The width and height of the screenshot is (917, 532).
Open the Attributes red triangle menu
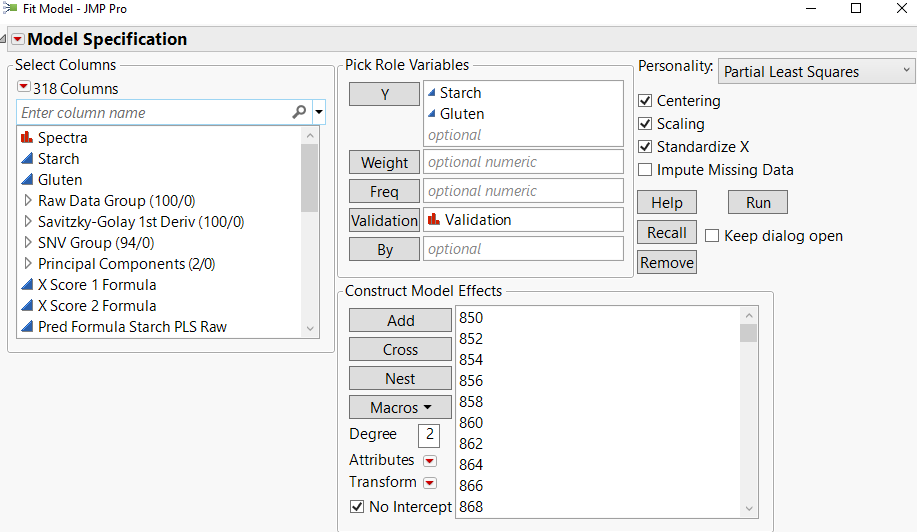click(x=430, y=461)
